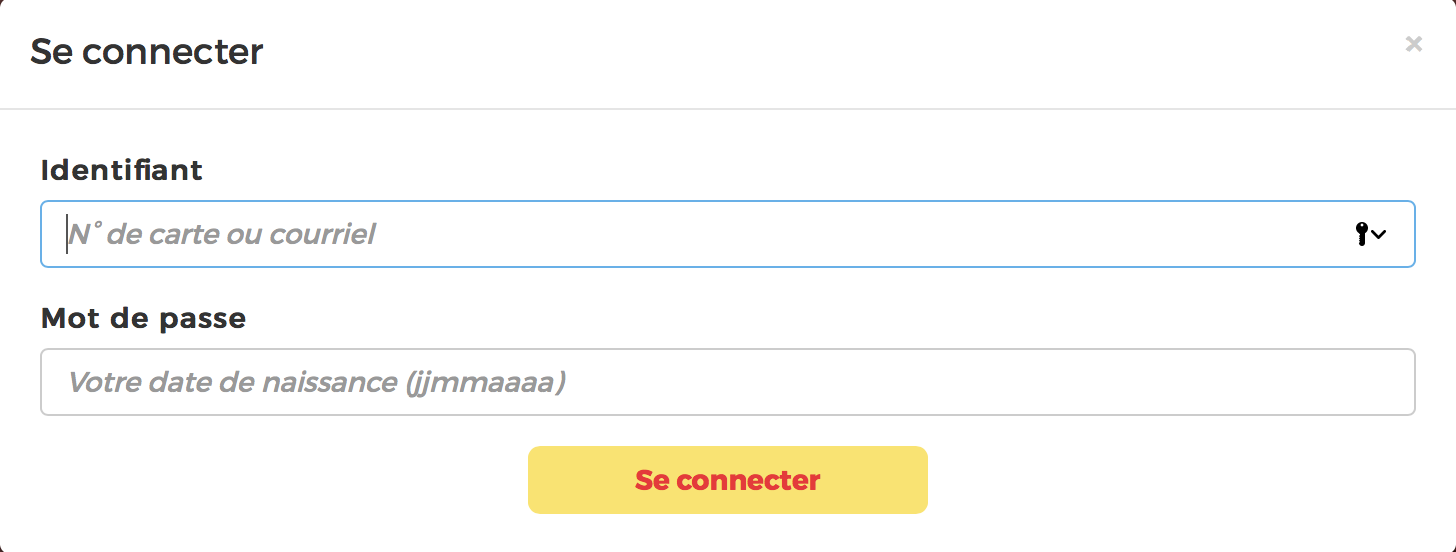
Task: Dismiss the login modal with the X
Action: (x=1413, y=44)
